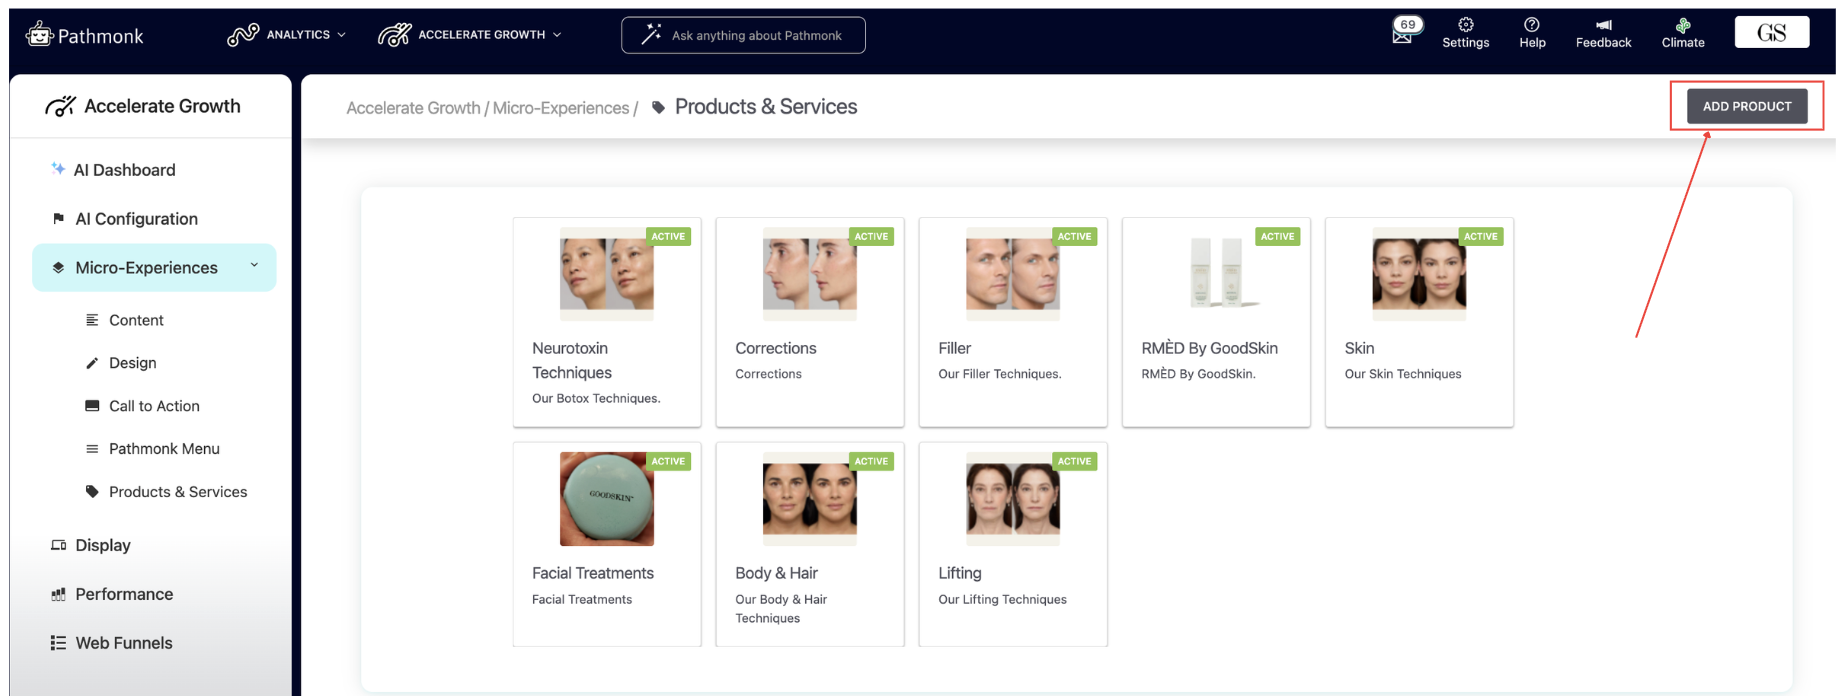Screen dimensions: 1840x696
Task: Click the Pathmonk Menu hamburger icon
Action: point(92,449)
